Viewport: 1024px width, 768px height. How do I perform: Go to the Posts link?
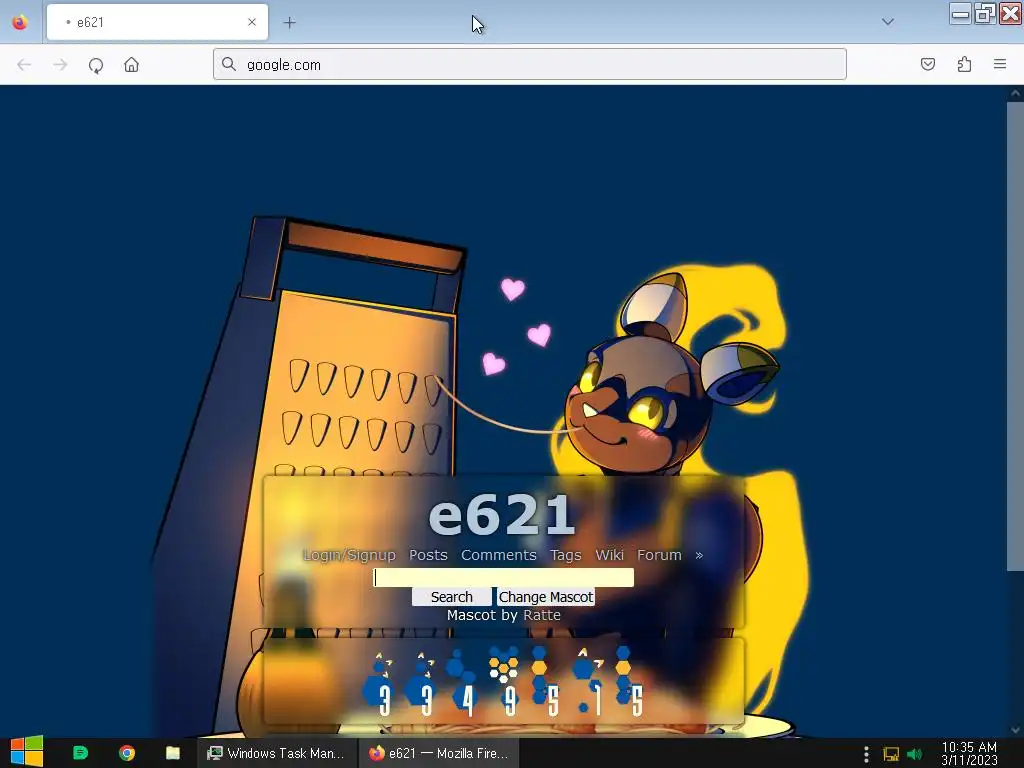(428, 555)
